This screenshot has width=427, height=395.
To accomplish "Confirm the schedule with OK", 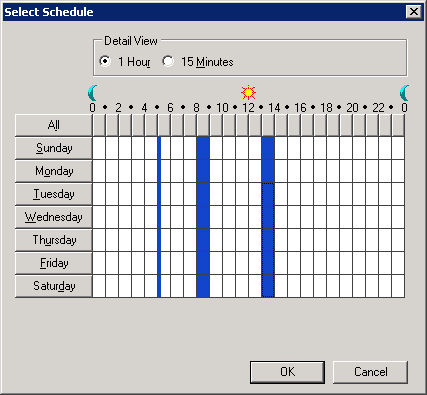I will (287, 372).
